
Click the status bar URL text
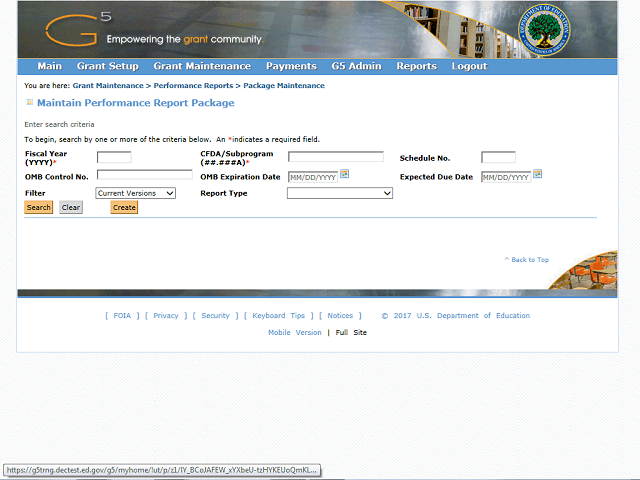[x=162, y=470]
